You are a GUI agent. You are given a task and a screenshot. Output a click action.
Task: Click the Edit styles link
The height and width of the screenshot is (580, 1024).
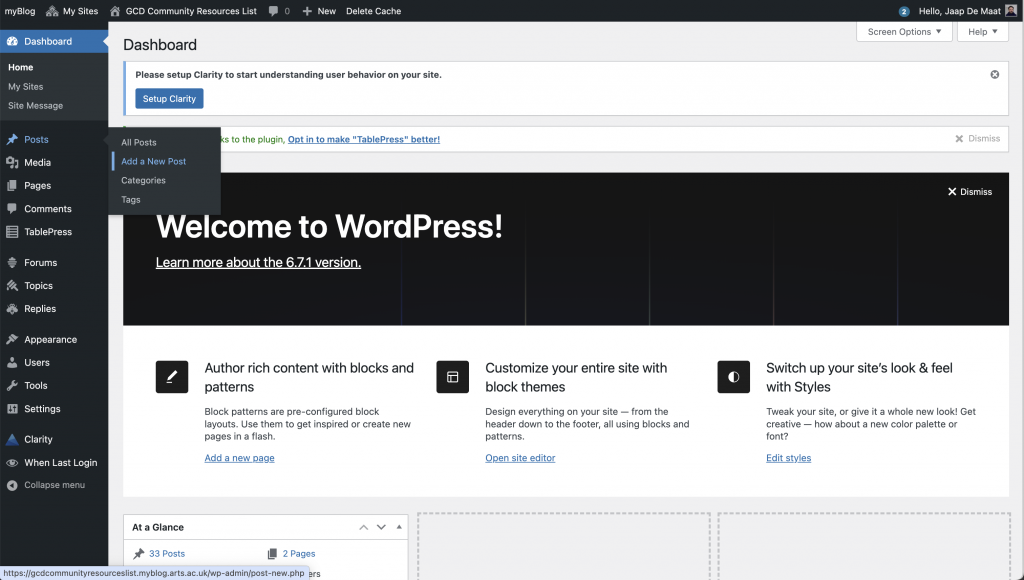pos(788,458)
